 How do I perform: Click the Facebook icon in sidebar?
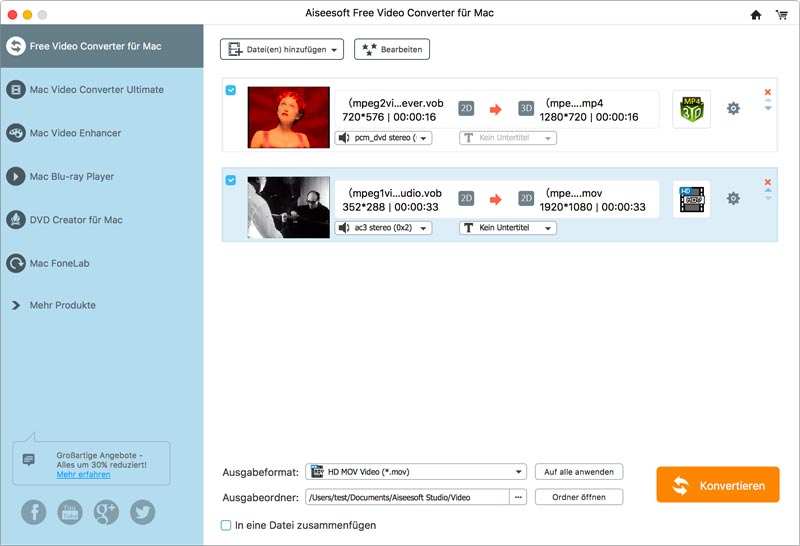(x=34, y=512)
